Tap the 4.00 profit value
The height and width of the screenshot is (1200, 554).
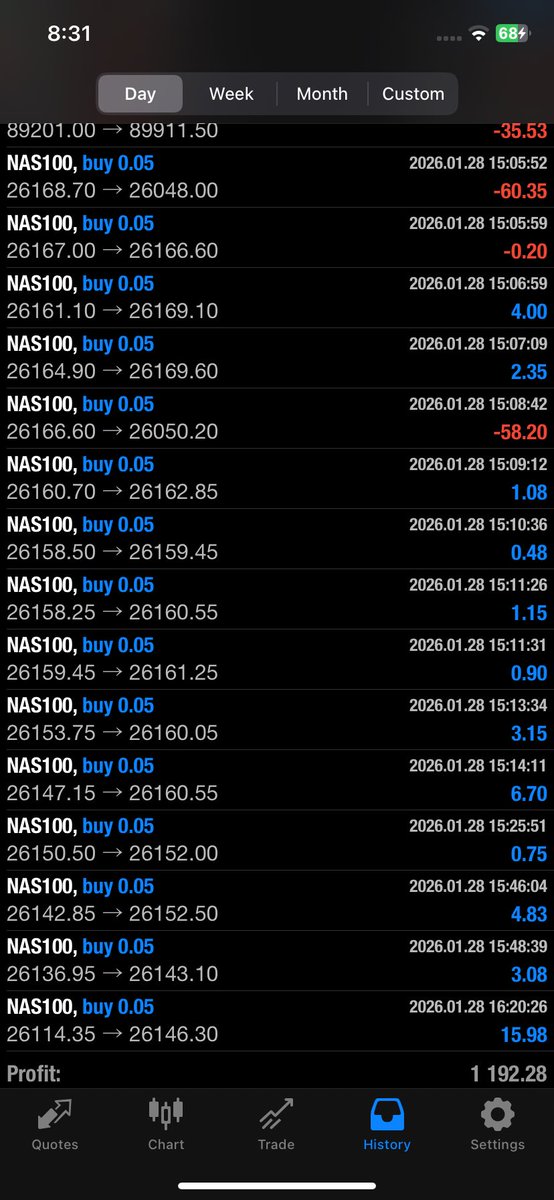coord(529,312)
